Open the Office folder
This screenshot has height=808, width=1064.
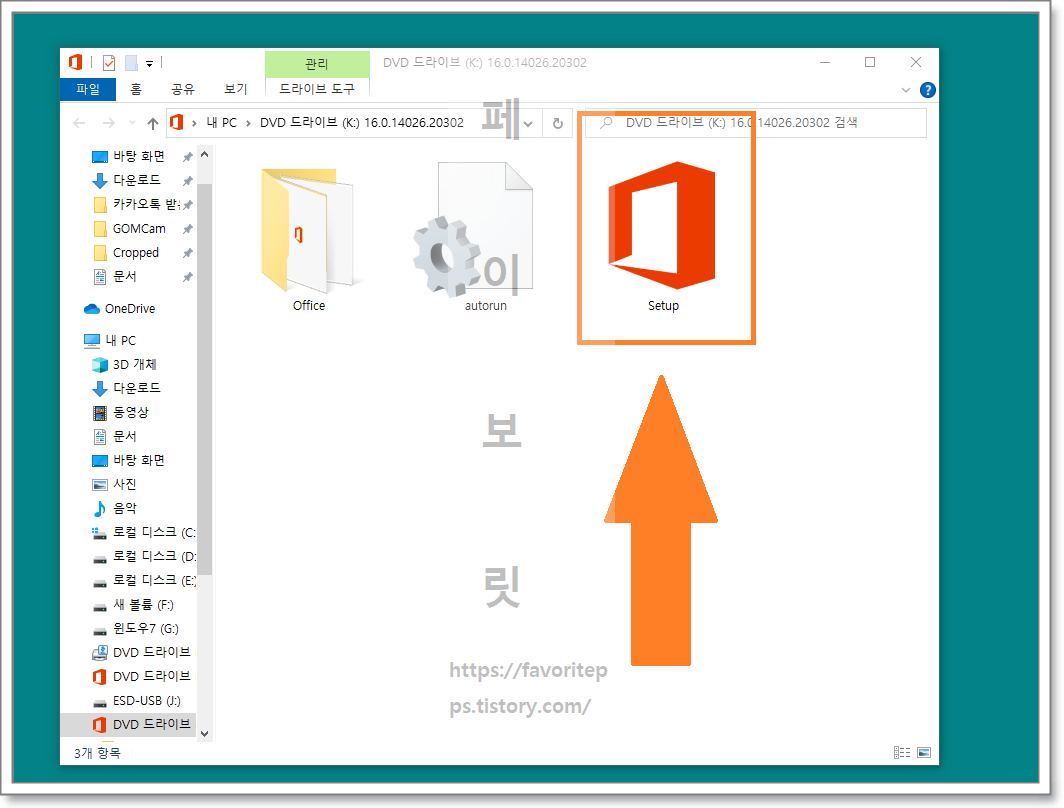pyautogui.click(x=309, y=239)
